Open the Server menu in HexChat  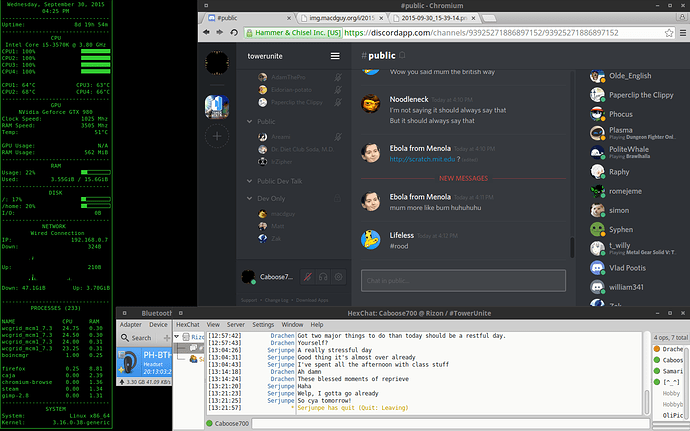pos(235,324)
